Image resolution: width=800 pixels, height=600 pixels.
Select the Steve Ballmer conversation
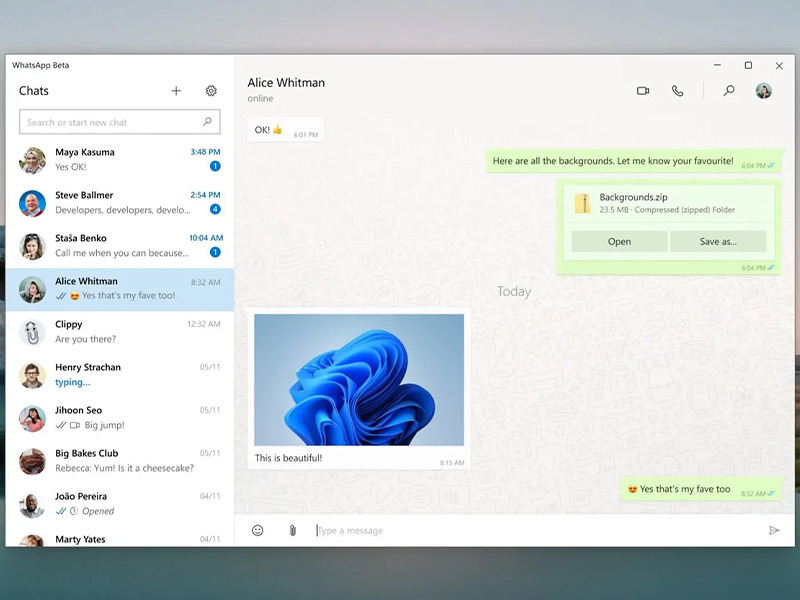pyautogui.click(x=120, y=203)
